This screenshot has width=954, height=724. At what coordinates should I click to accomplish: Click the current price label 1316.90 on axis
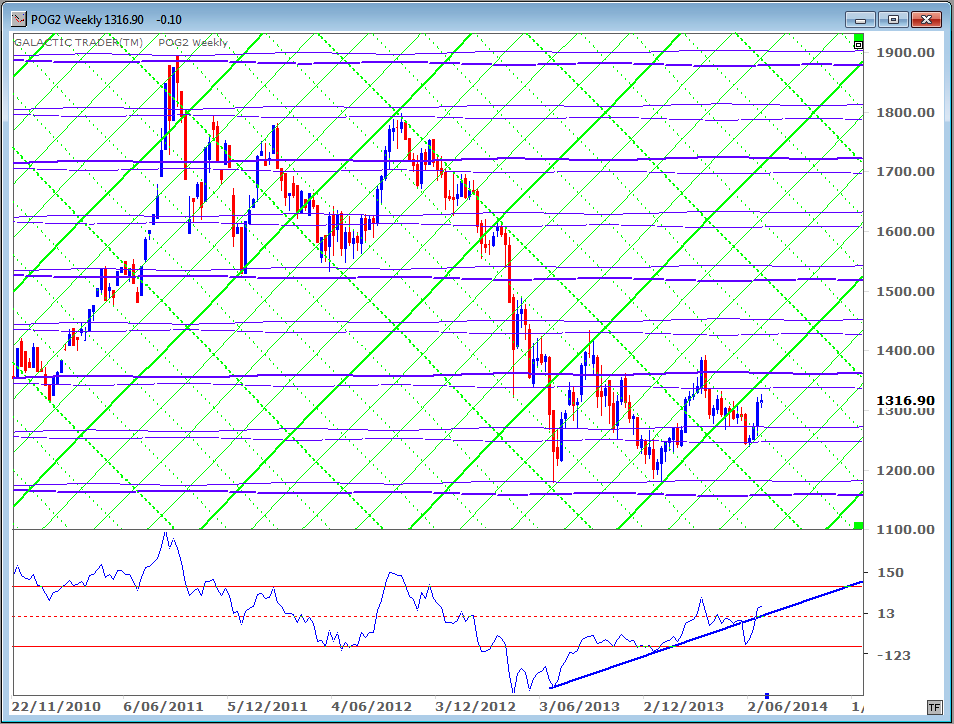905,400
